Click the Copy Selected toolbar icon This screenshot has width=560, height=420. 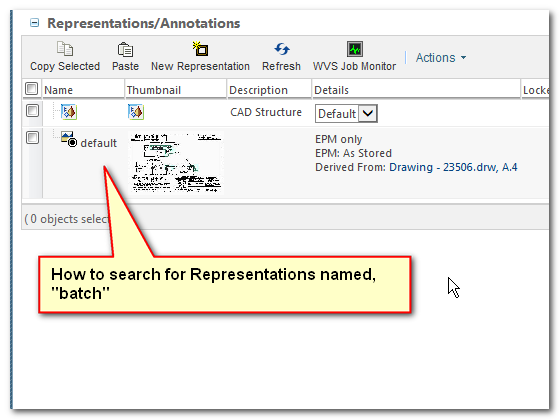(65, 49)
